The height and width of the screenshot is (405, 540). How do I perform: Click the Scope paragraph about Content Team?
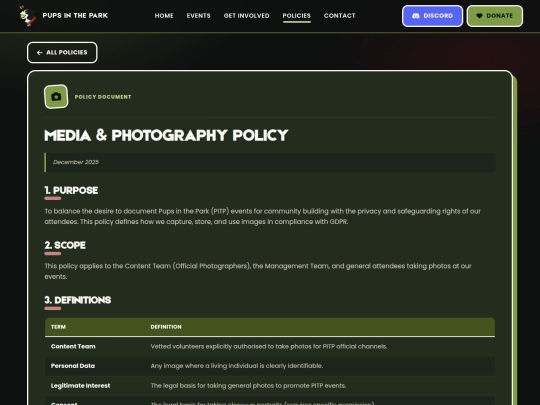coord(258,271)
